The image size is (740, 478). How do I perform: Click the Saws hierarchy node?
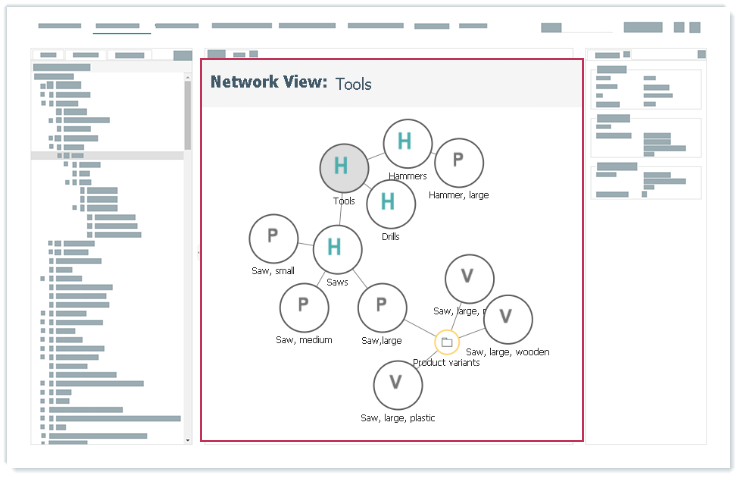point(337,248)
